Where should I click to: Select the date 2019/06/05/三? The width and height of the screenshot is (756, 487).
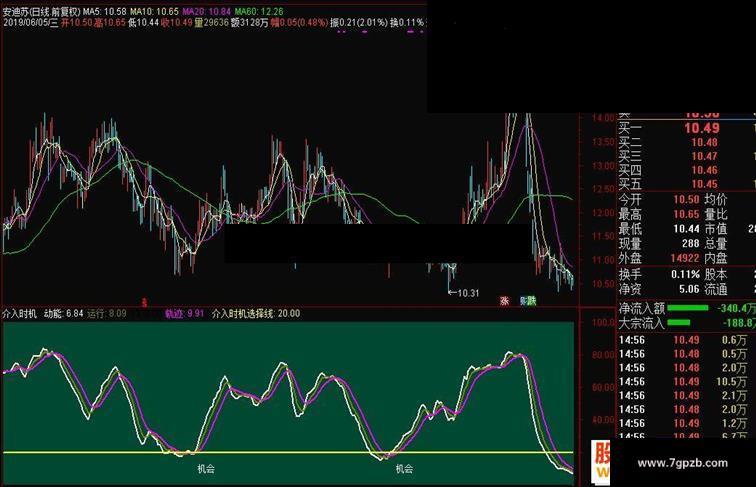pyautogui.click(x=31, y=23)
